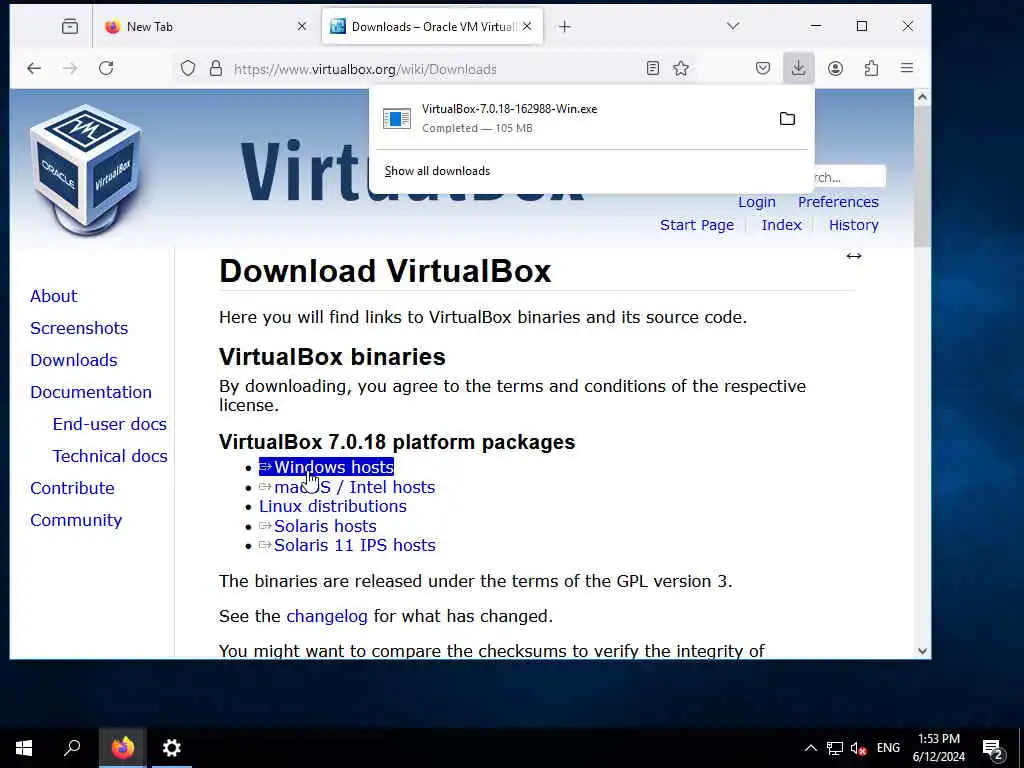Open the Login link
This screenshot has width=1024, height=768.
757,202
